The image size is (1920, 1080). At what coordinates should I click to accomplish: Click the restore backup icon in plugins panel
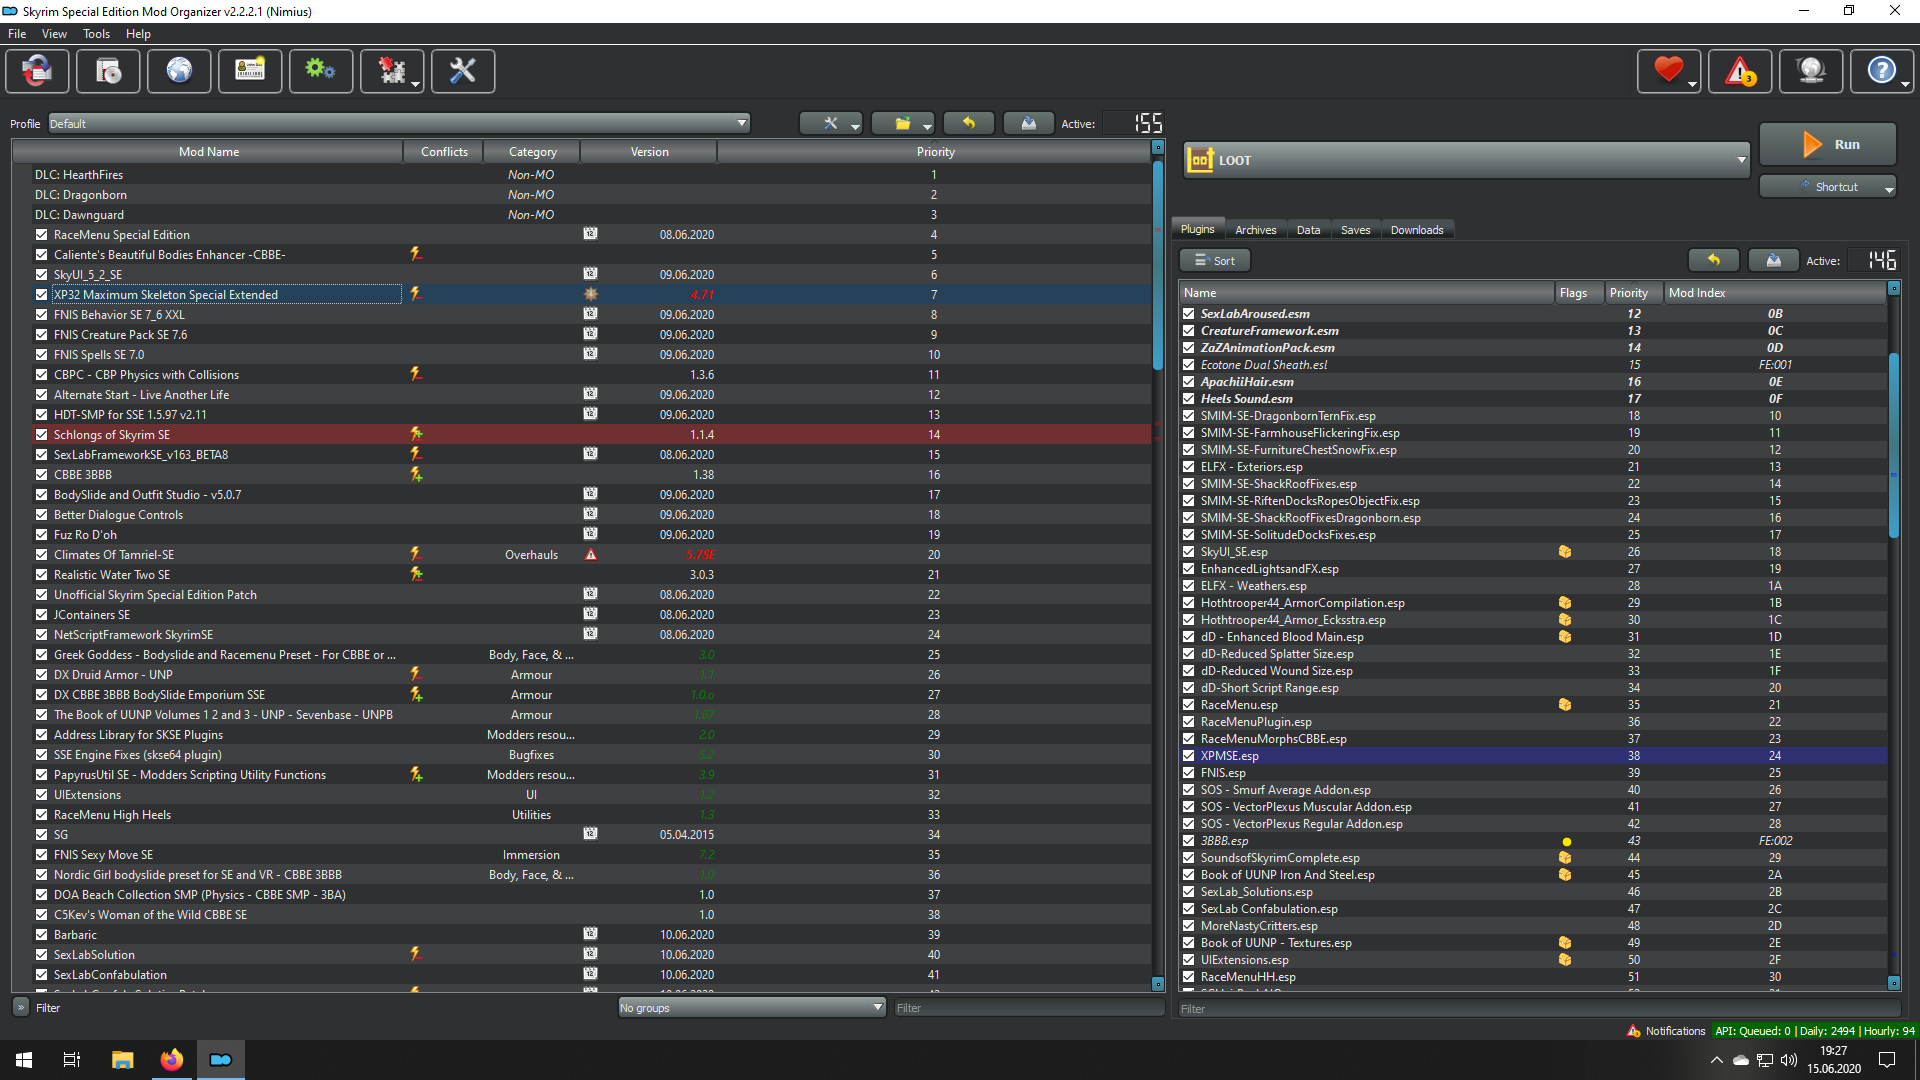click(x=1714, y=260)
